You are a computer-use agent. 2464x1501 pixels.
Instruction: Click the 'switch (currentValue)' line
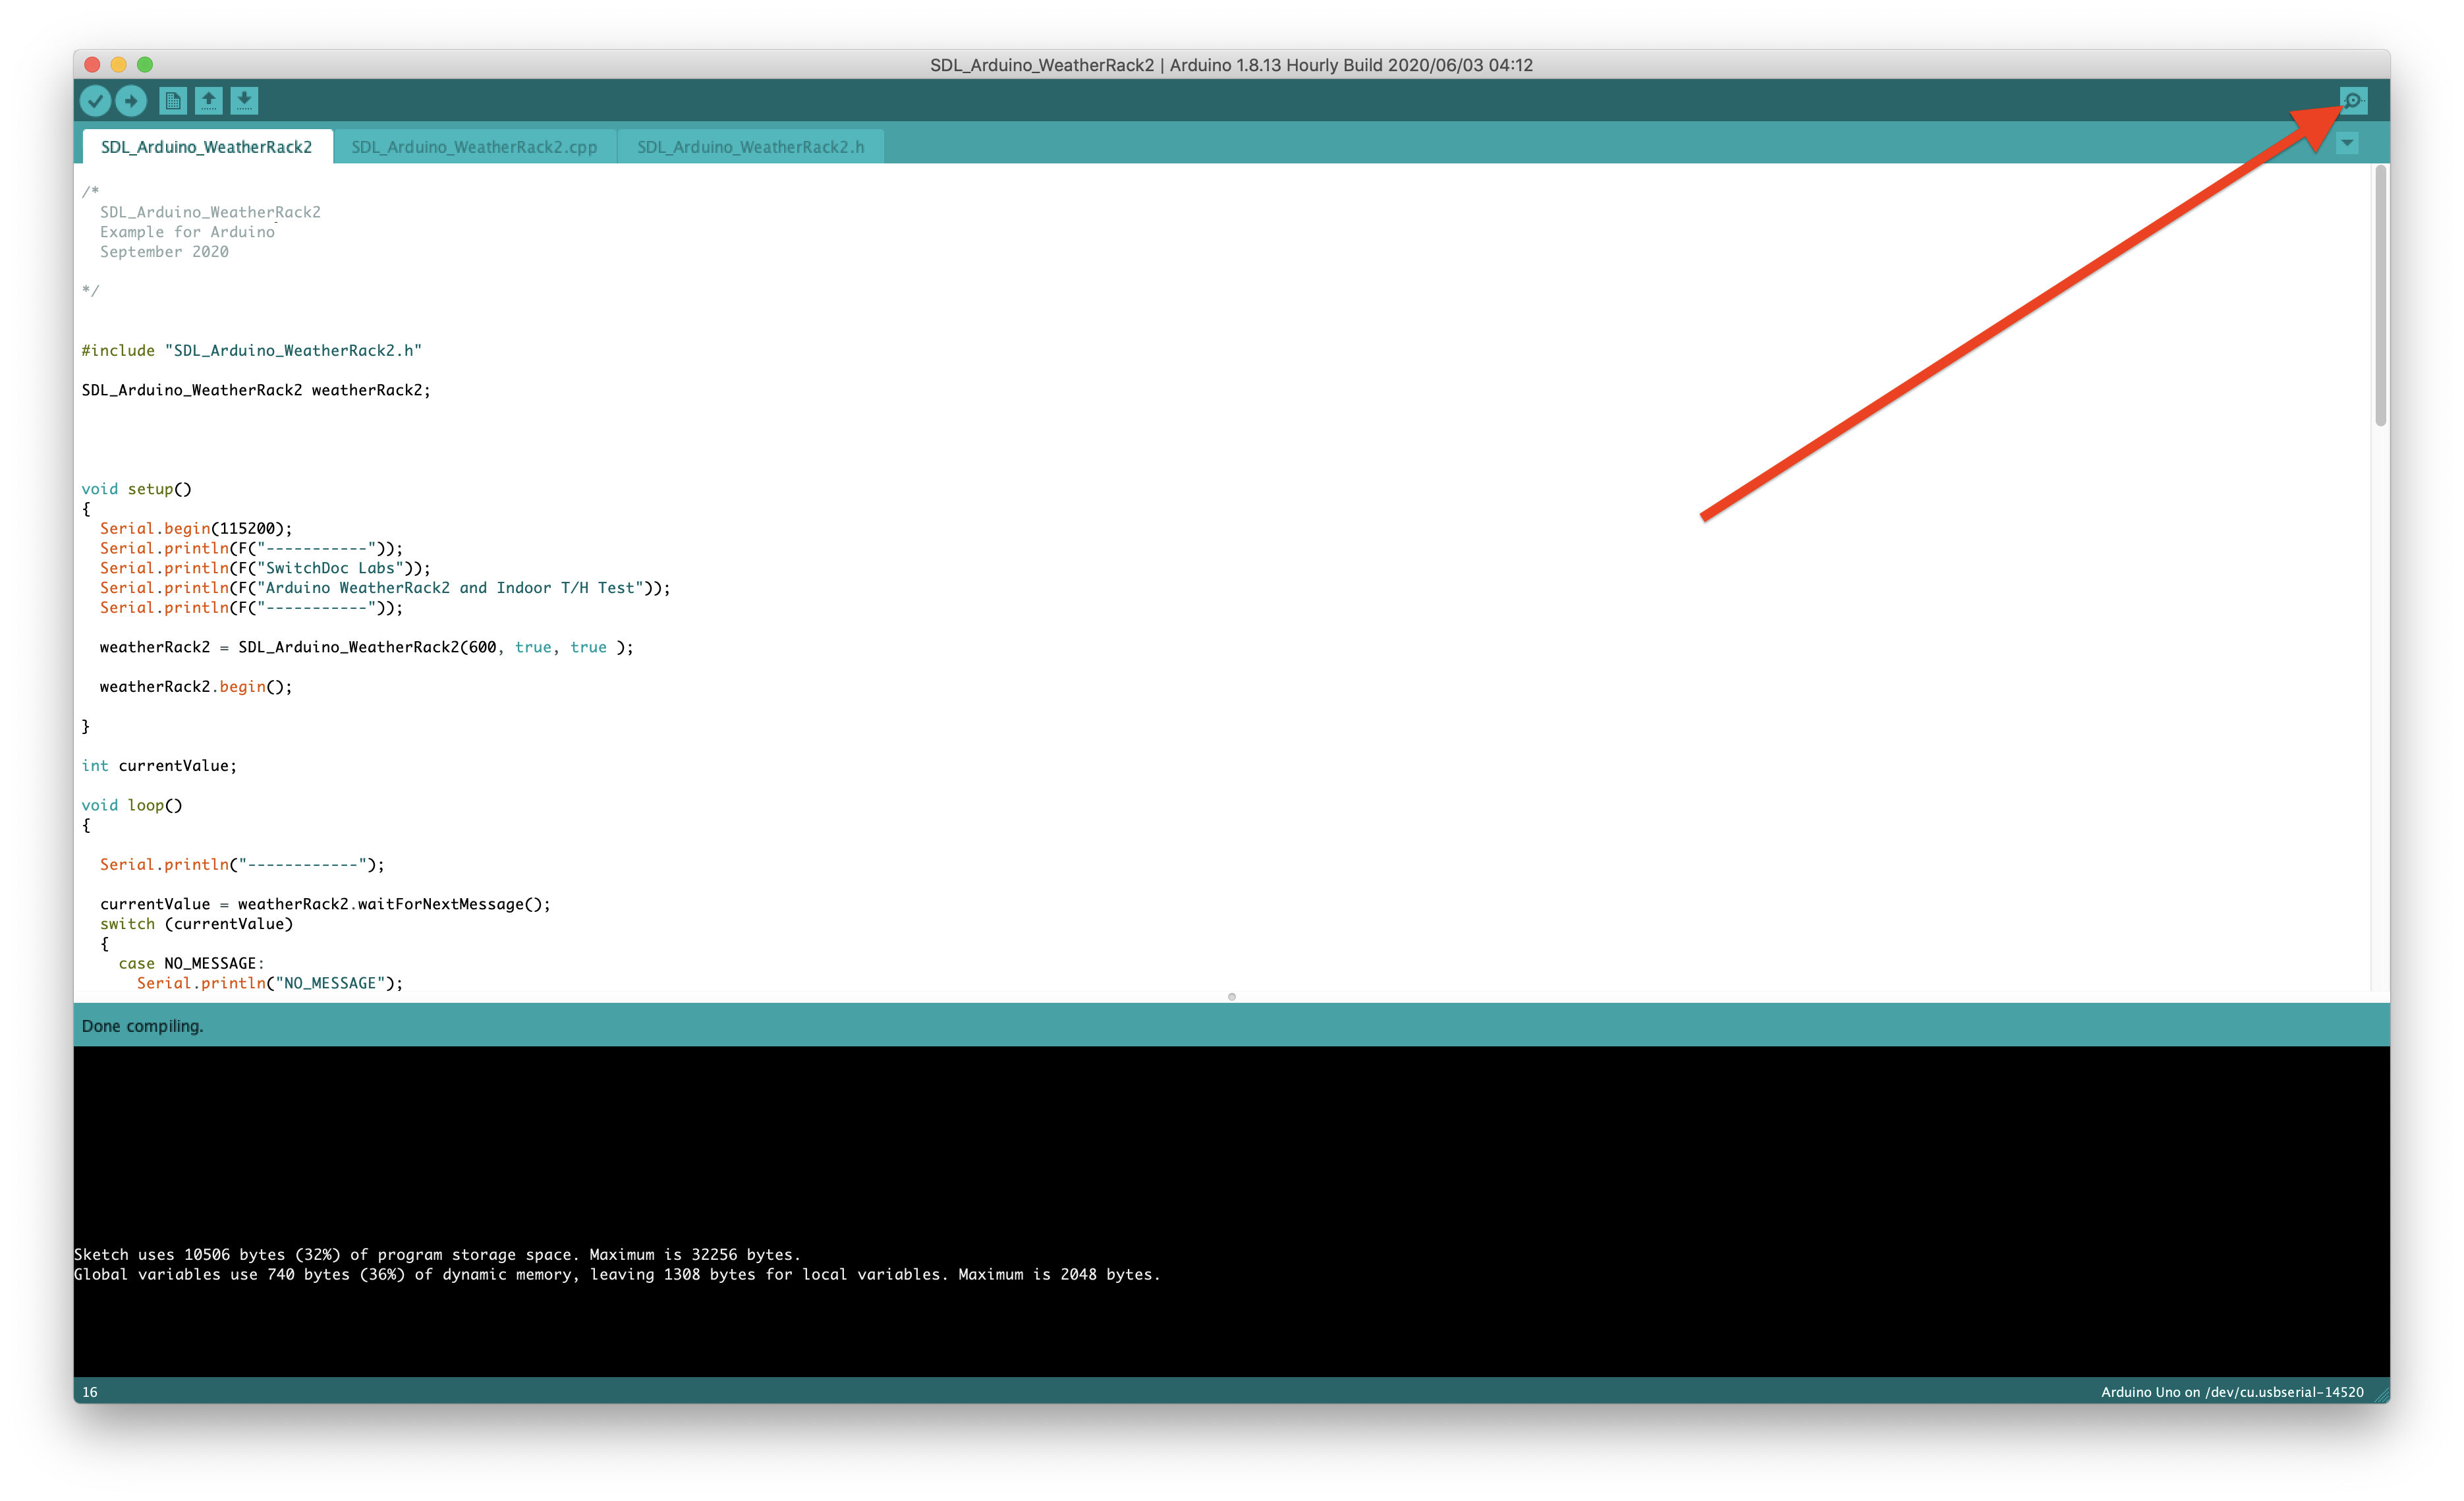(196, 924)
